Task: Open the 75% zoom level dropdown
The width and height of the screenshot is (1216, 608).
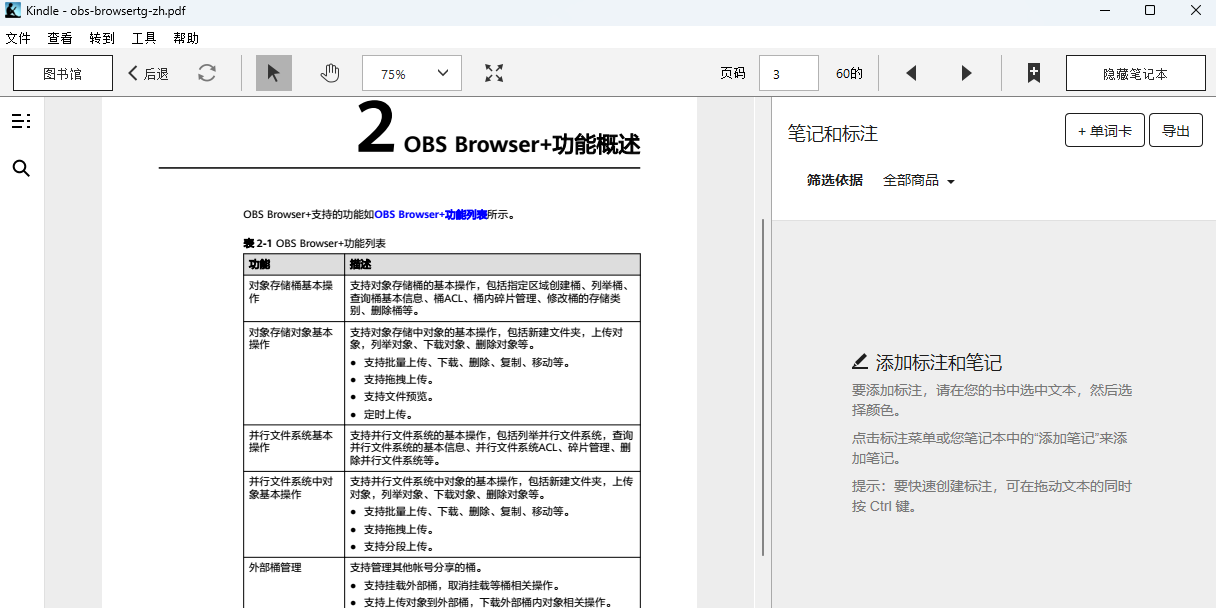Action: [411, 72]
